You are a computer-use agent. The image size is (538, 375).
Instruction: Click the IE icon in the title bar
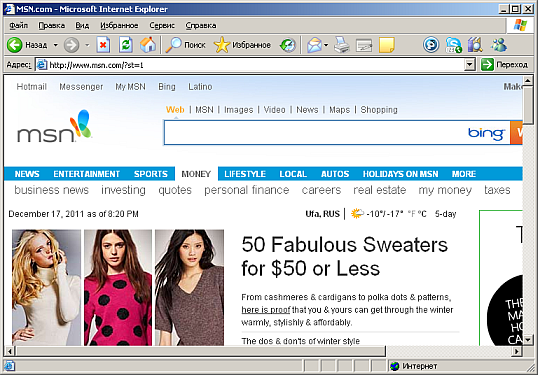coord(10,9)
